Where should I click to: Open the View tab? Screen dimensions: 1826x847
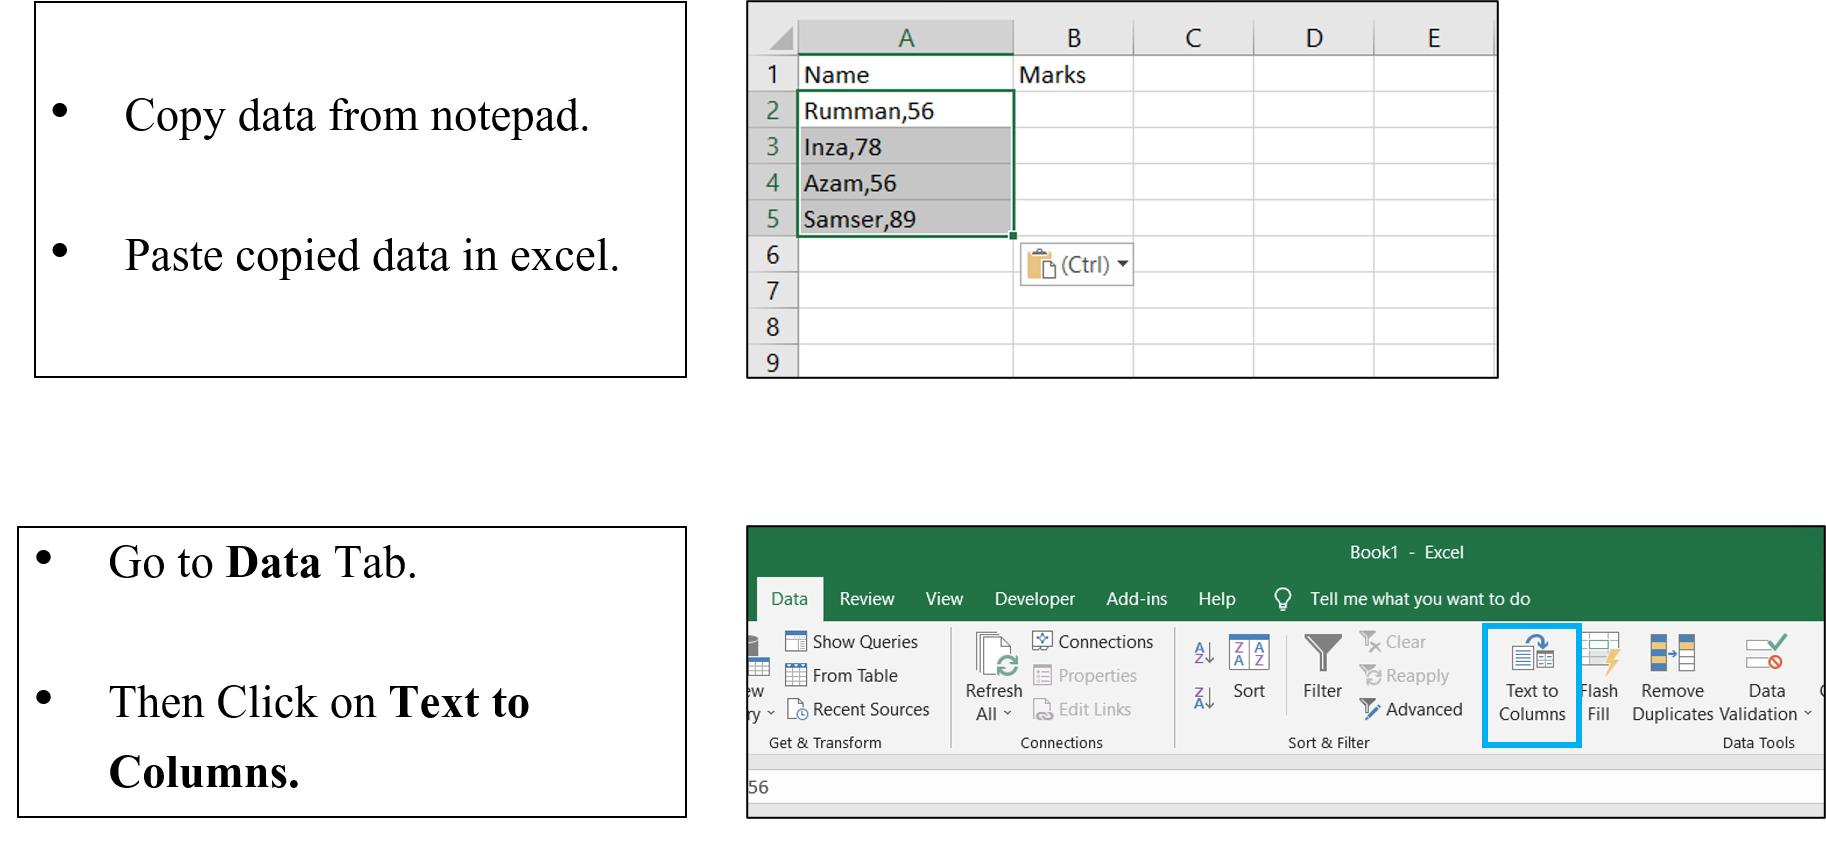point(944,599)
